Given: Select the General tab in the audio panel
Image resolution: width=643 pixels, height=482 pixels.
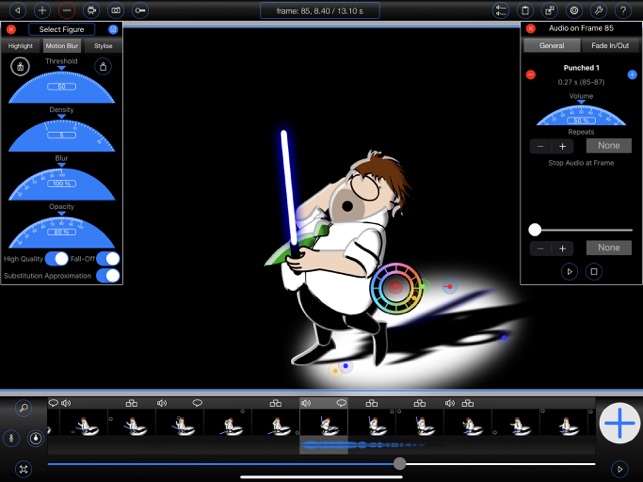Looking at the screenshot, I should coord(552,46).
